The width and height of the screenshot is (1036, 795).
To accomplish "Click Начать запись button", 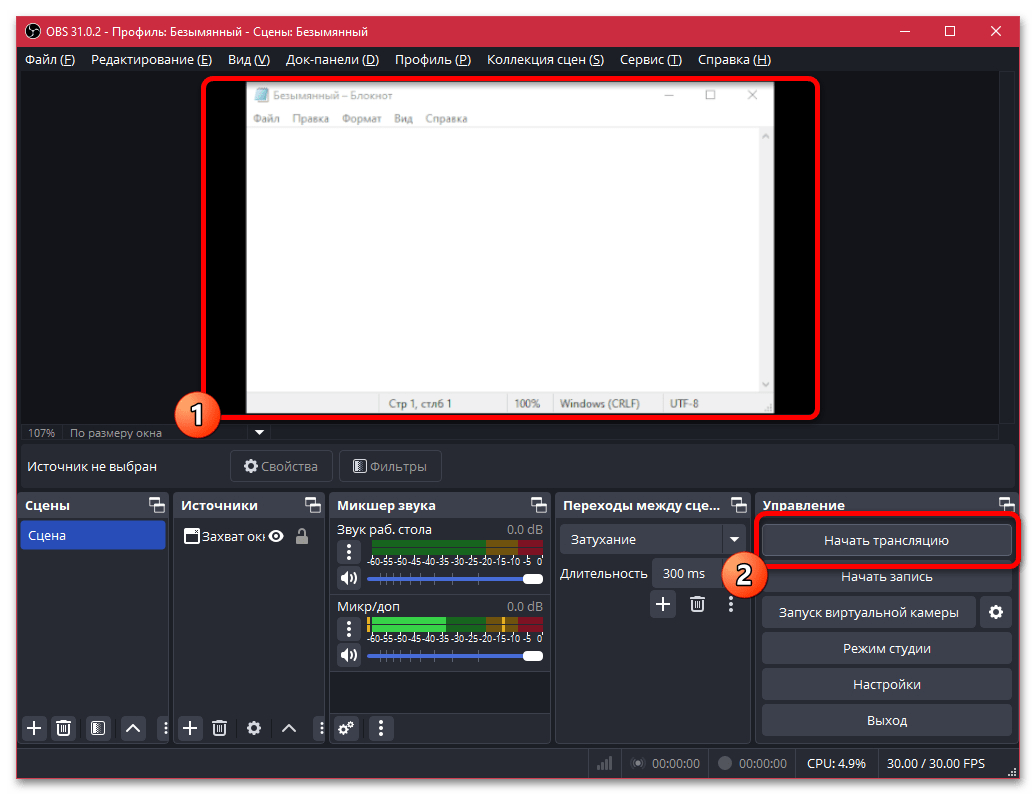I will (x=886, y=577).
